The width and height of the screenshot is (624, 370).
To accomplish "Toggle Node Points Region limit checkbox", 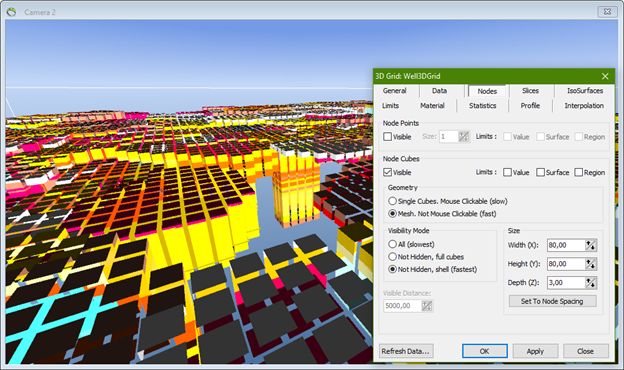I will click(579, 136).
